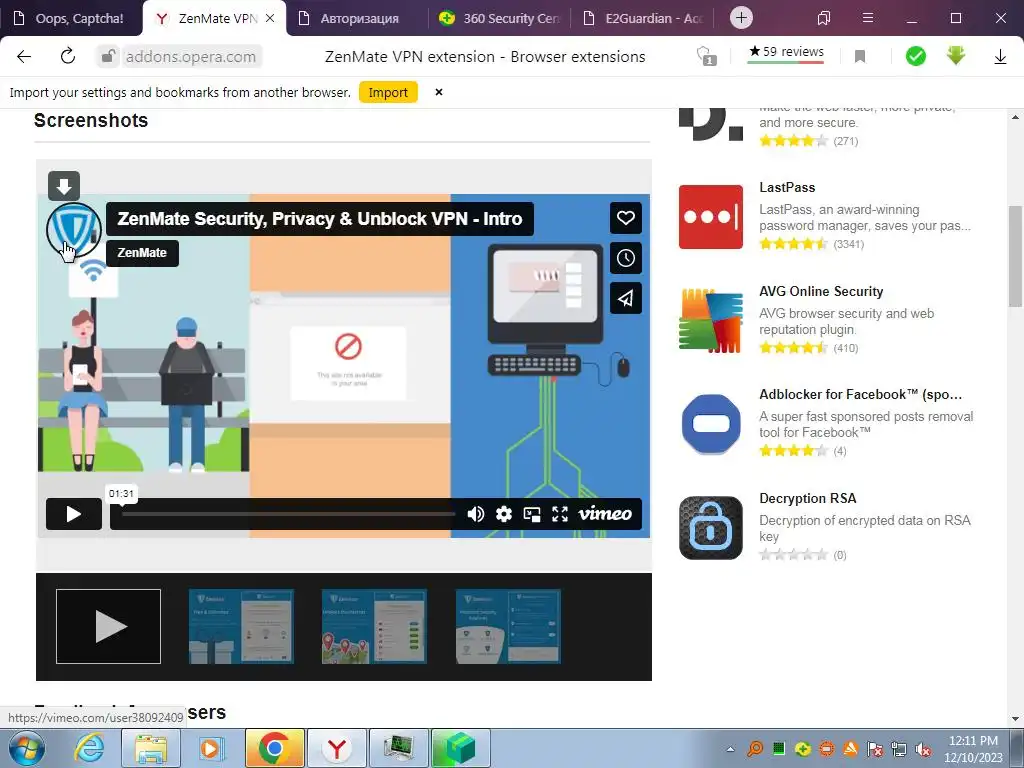Click the unlocked padlock site info icon

108,57
